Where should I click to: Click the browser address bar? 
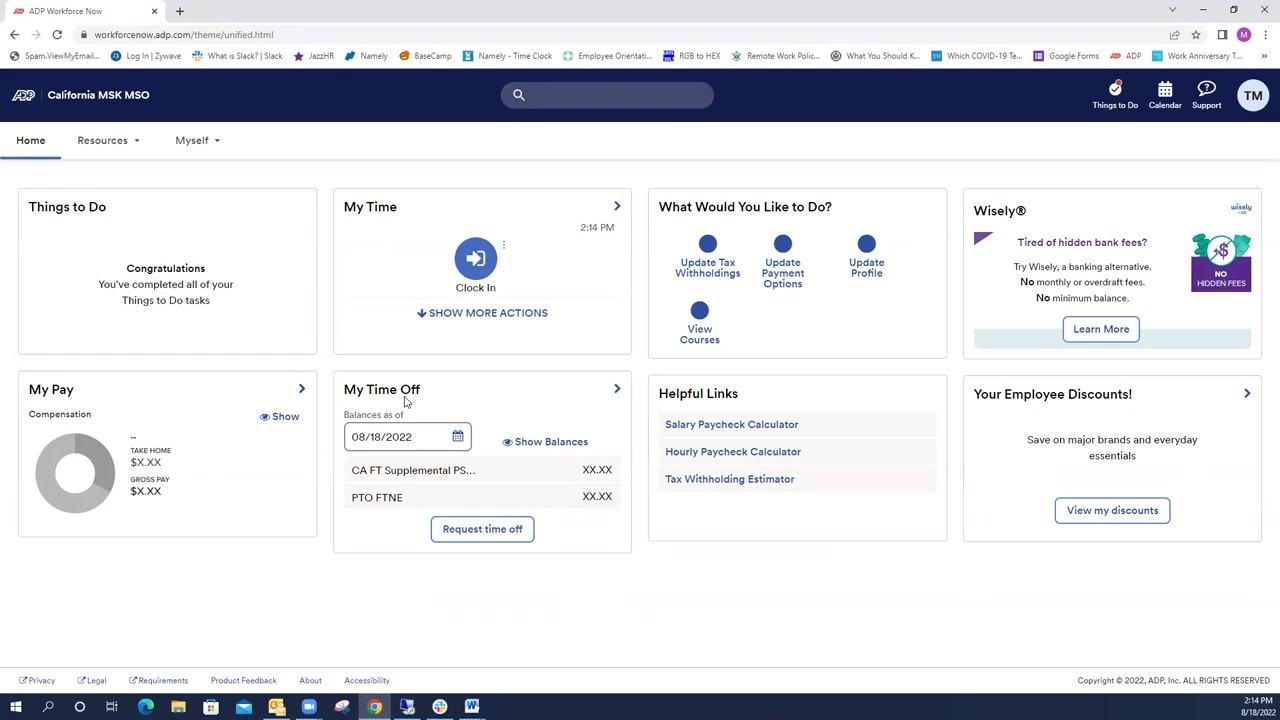(620, 34)
